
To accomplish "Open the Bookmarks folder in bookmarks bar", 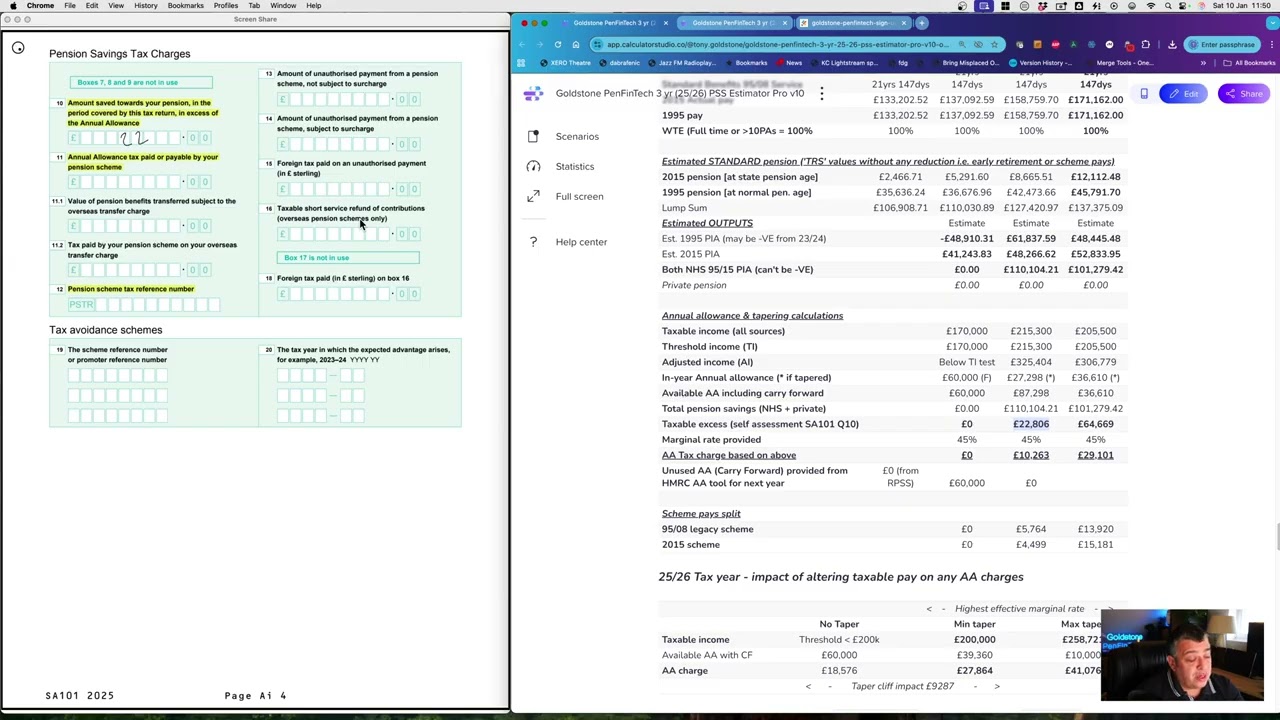I will (745, 63).
